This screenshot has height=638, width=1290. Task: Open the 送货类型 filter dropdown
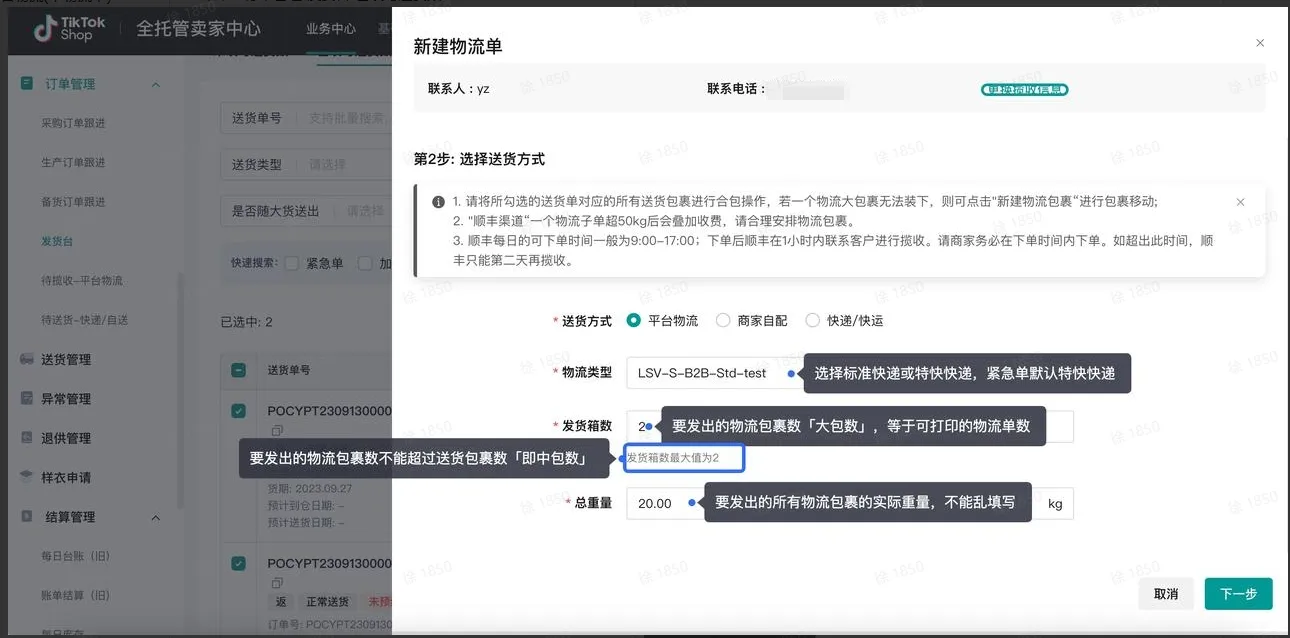click(x=305, y=164)
